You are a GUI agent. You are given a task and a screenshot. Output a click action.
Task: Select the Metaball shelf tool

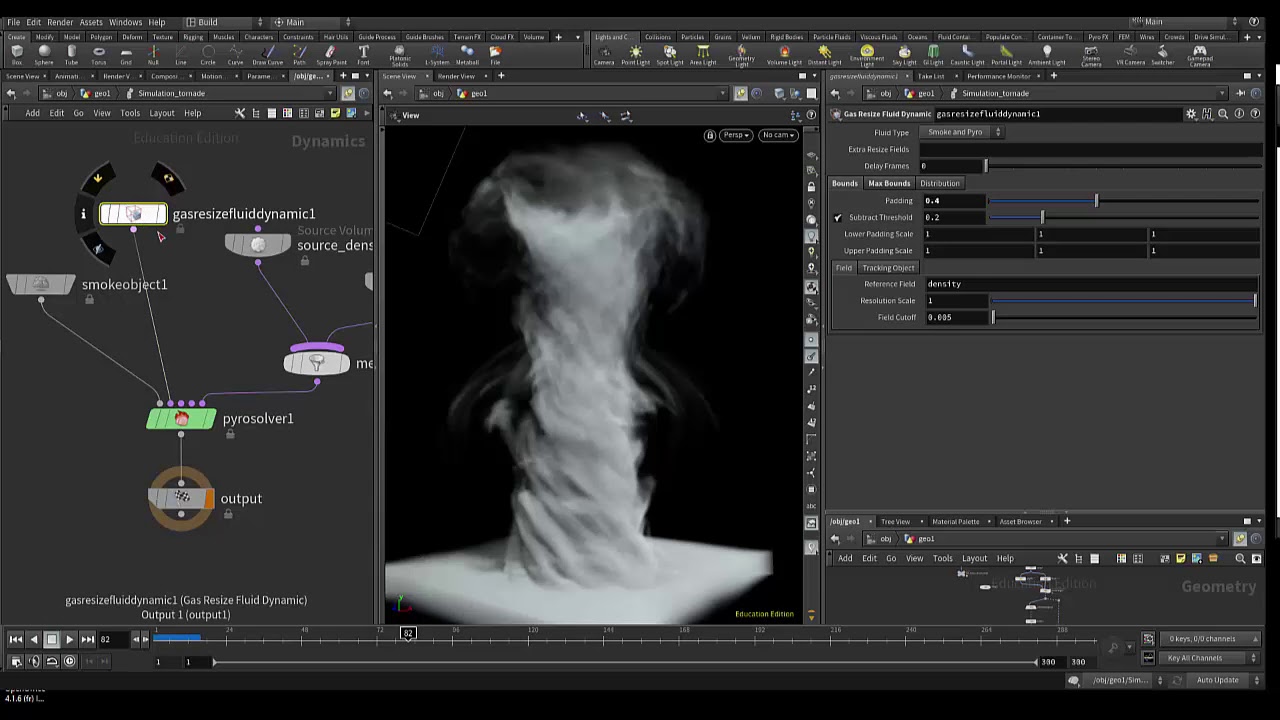[x=467, y=55]
